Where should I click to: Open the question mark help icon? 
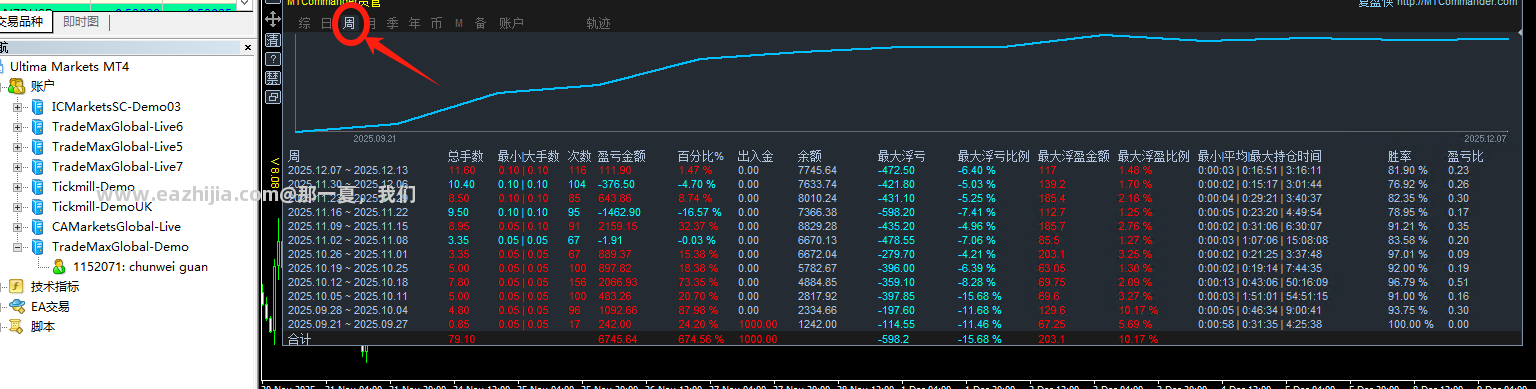tap(273, 59)
